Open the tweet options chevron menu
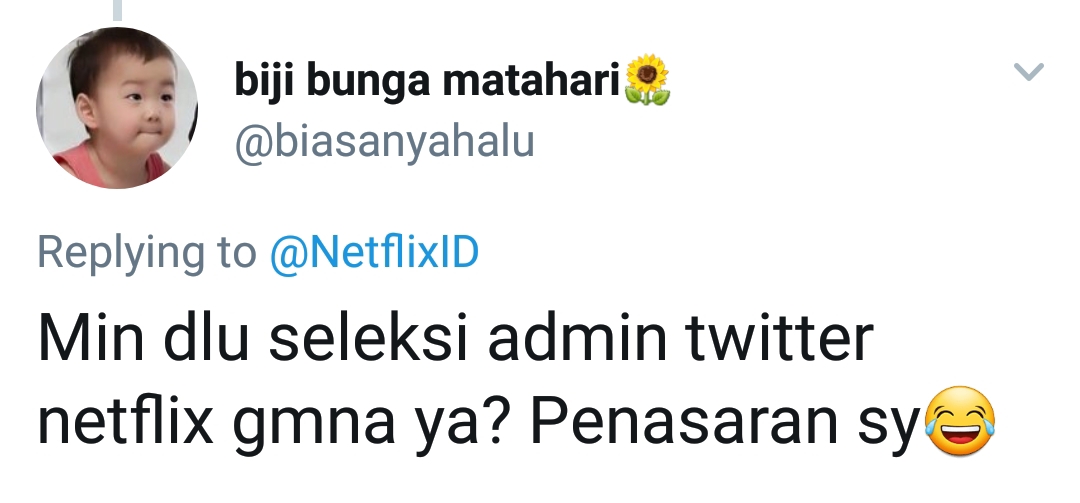Viewport: 1080px width, 503px height. pos(1029,72)
